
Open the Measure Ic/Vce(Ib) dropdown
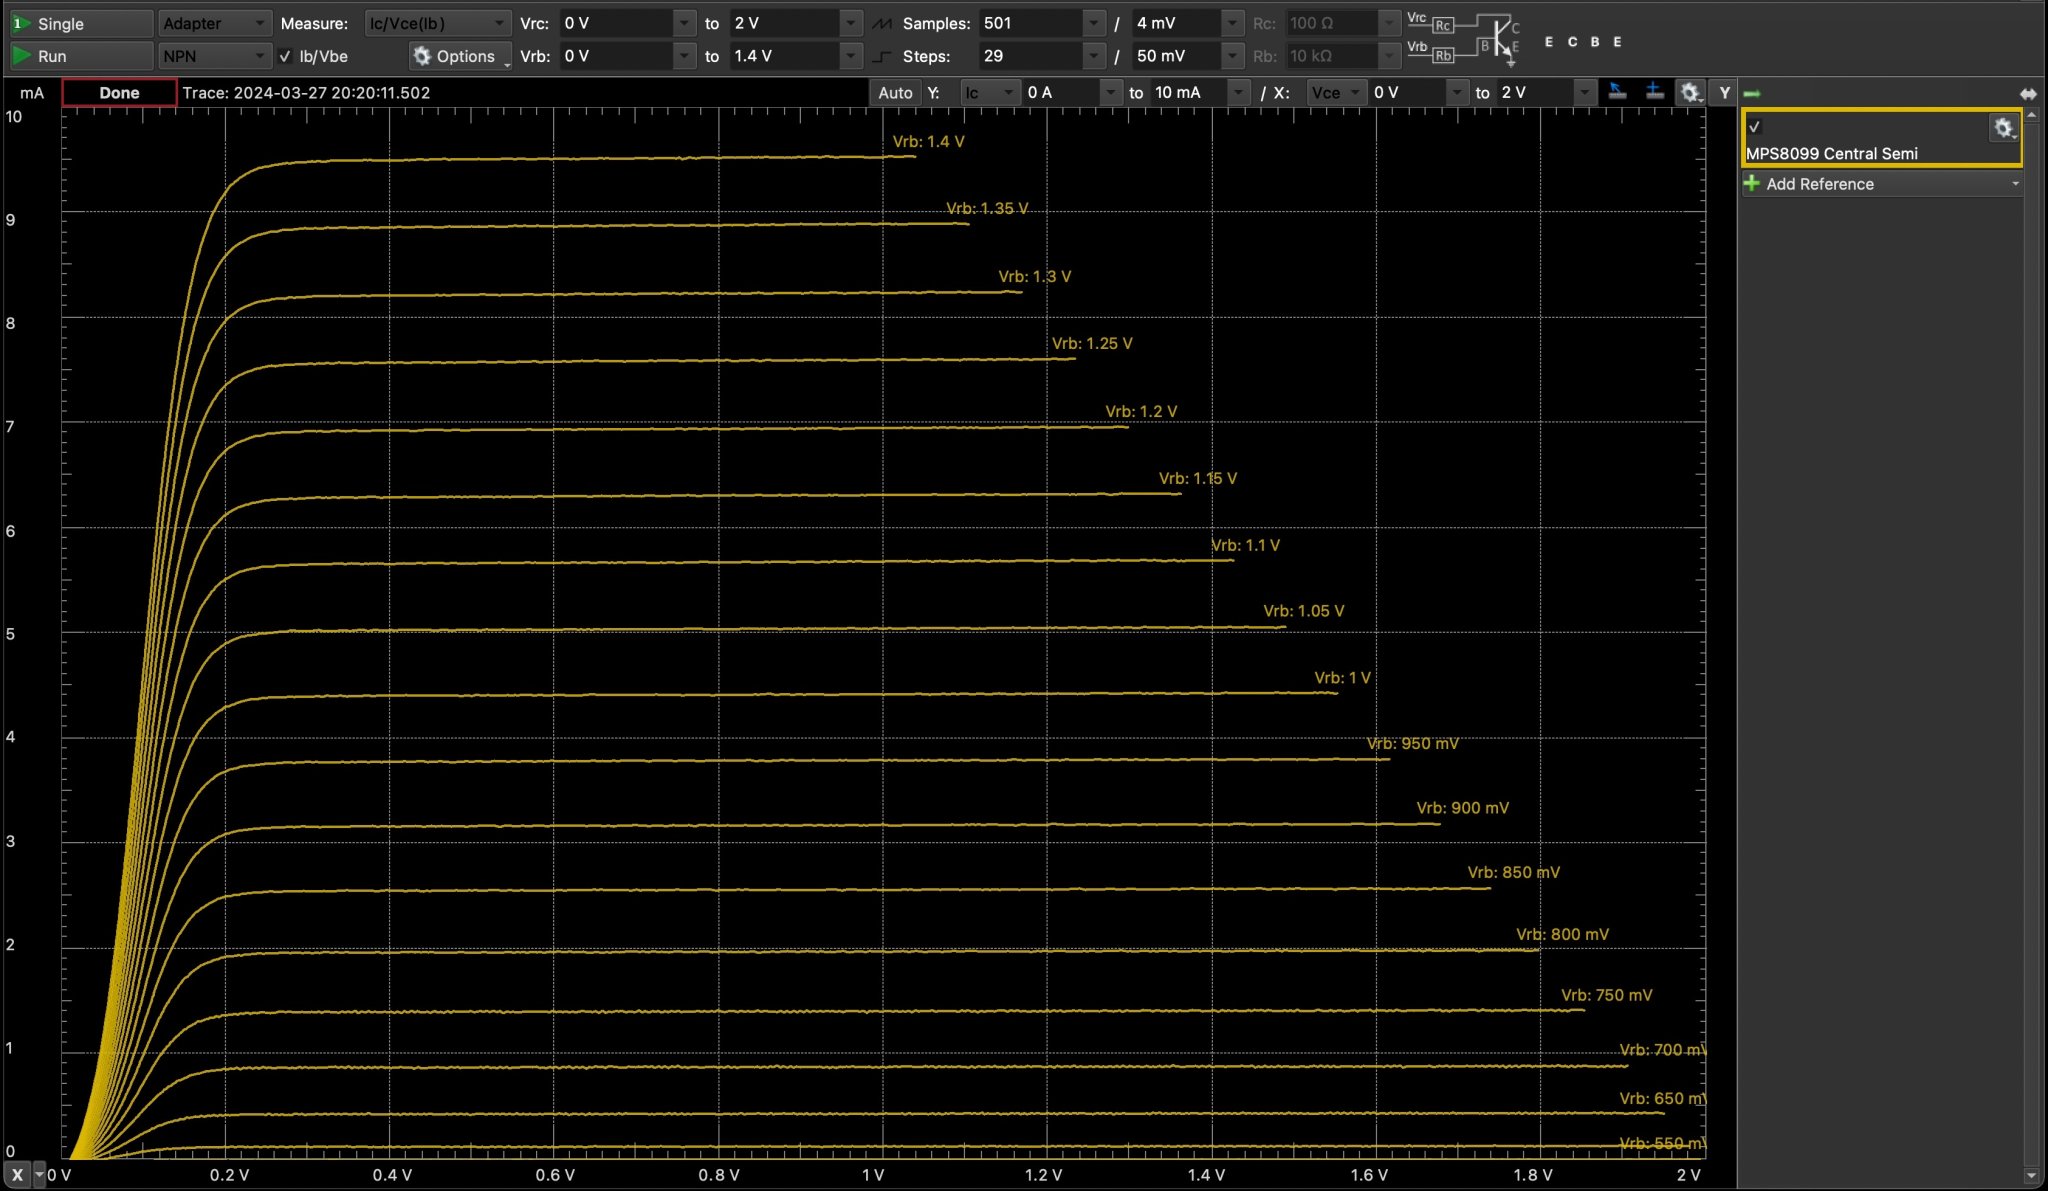point(436,23)
